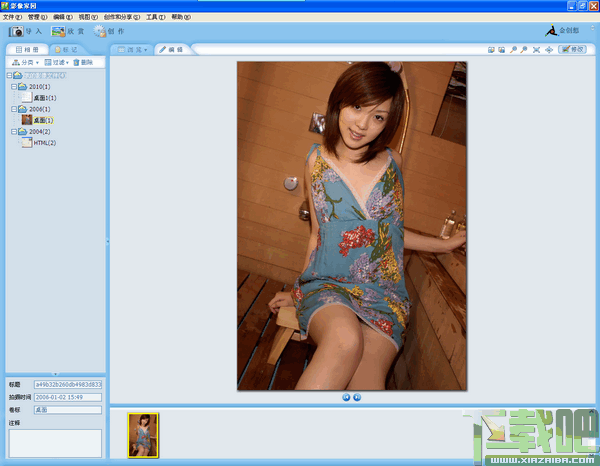
Task: Open the 文件 (File) menu
Action: 12,17
